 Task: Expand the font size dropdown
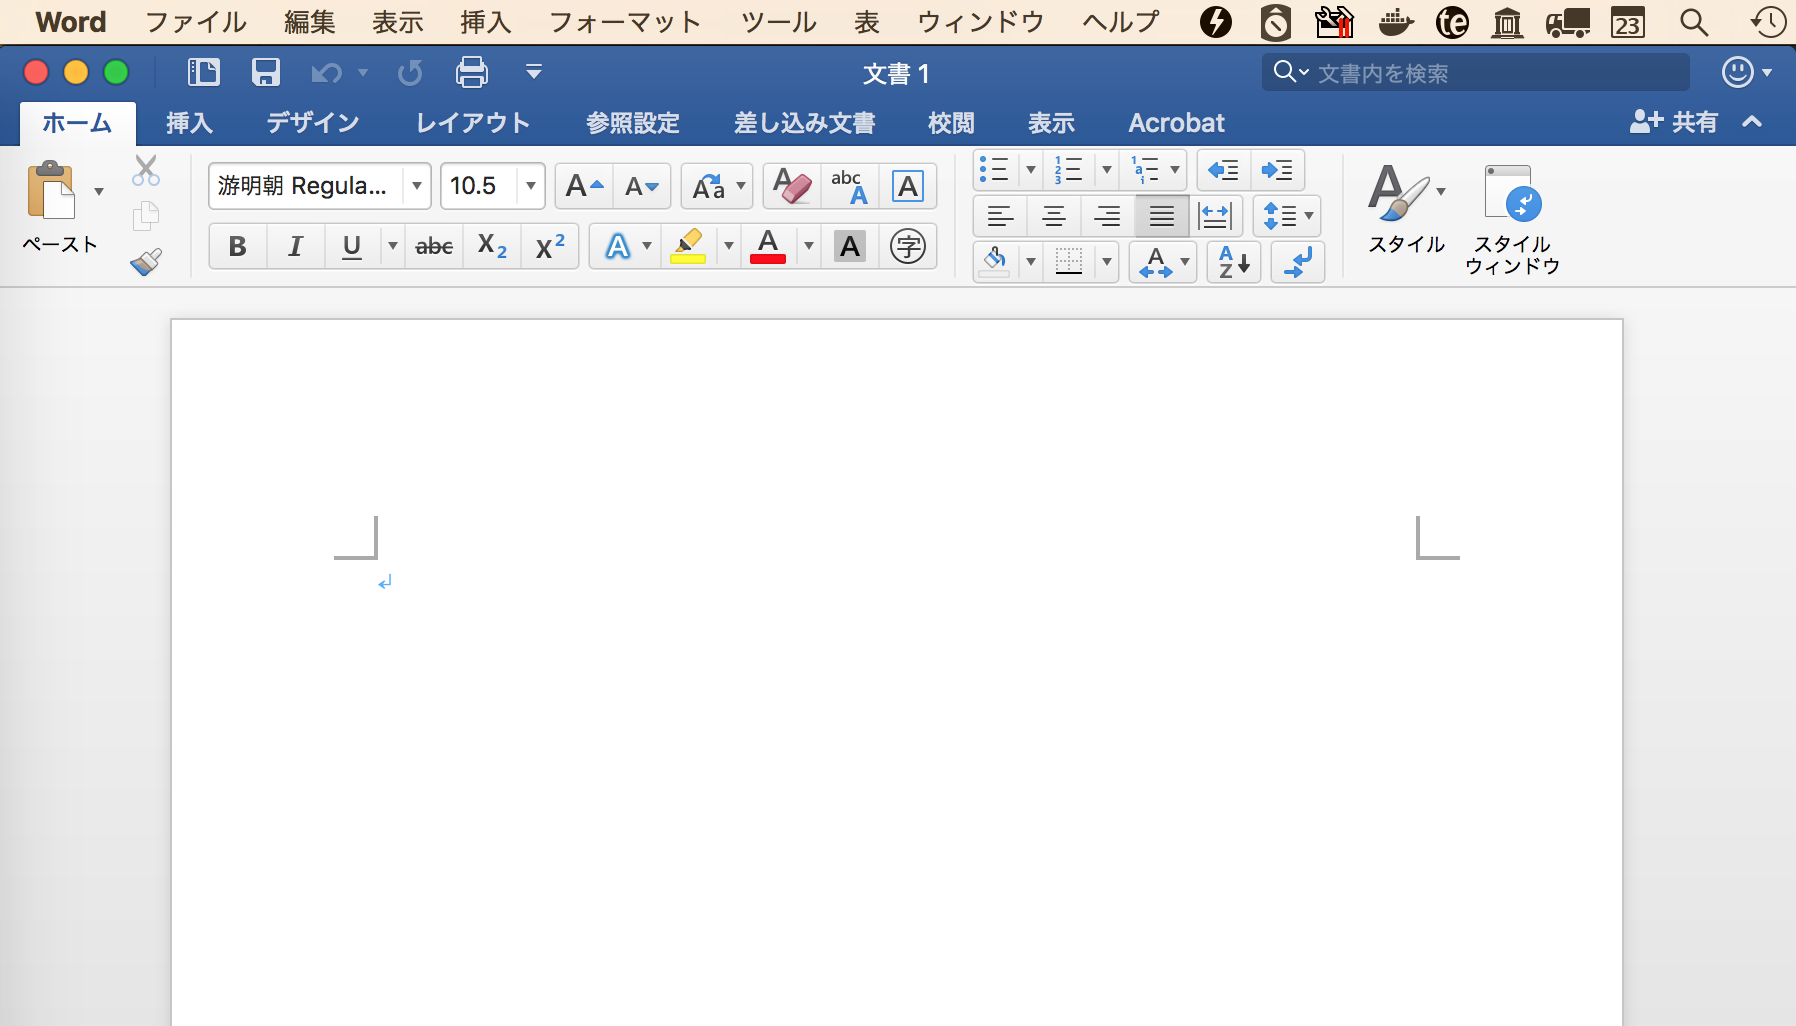pos(531,186)
